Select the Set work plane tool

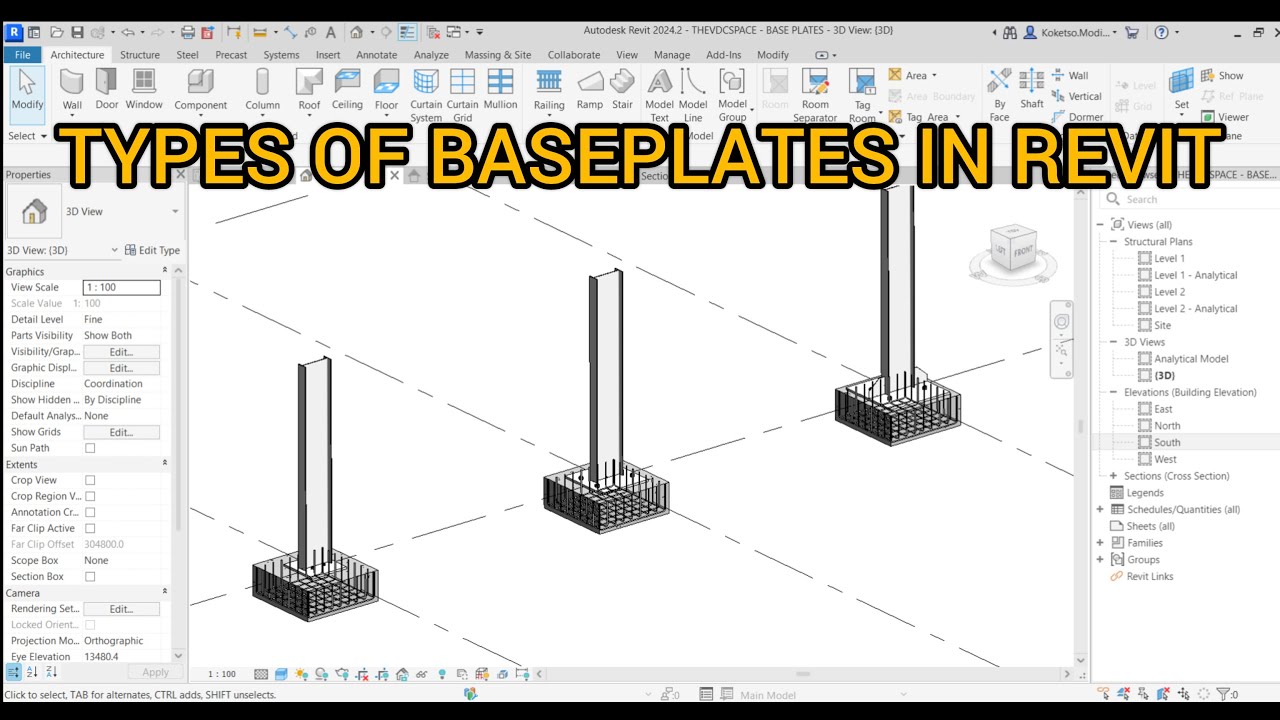[x=1182, y=89]
